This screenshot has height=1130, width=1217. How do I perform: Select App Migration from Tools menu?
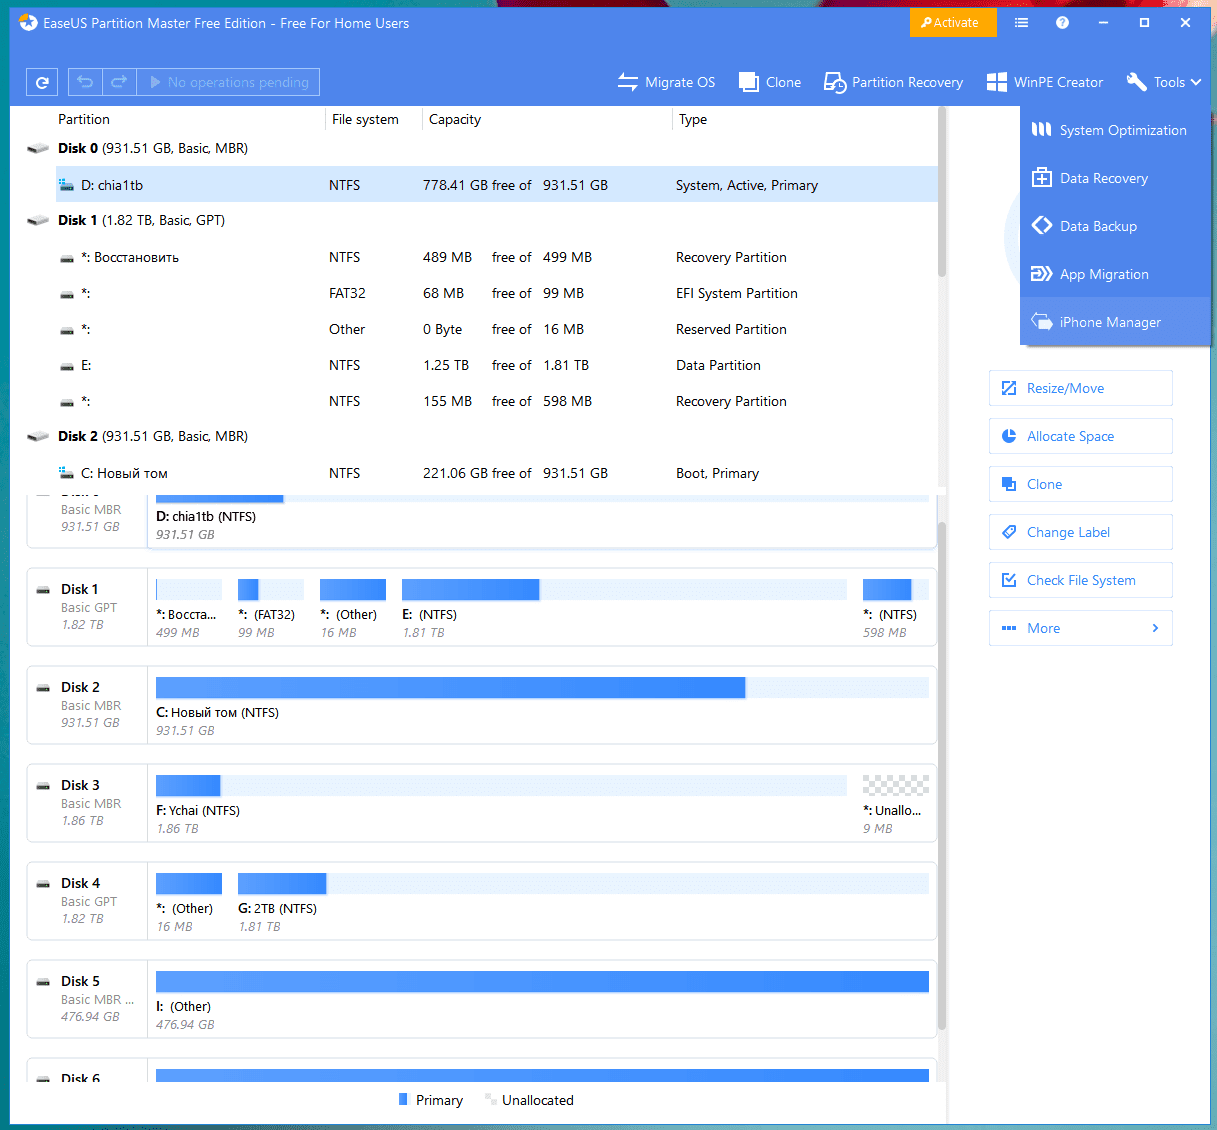tap(1115, 274)
